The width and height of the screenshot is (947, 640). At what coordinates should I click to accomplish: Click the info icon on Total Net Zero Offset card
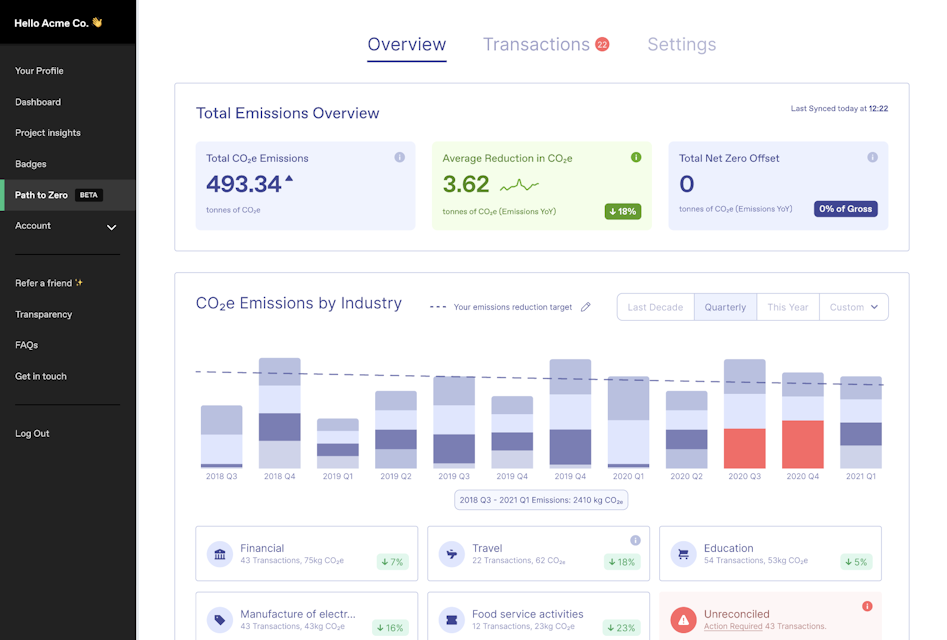(872, 157)
